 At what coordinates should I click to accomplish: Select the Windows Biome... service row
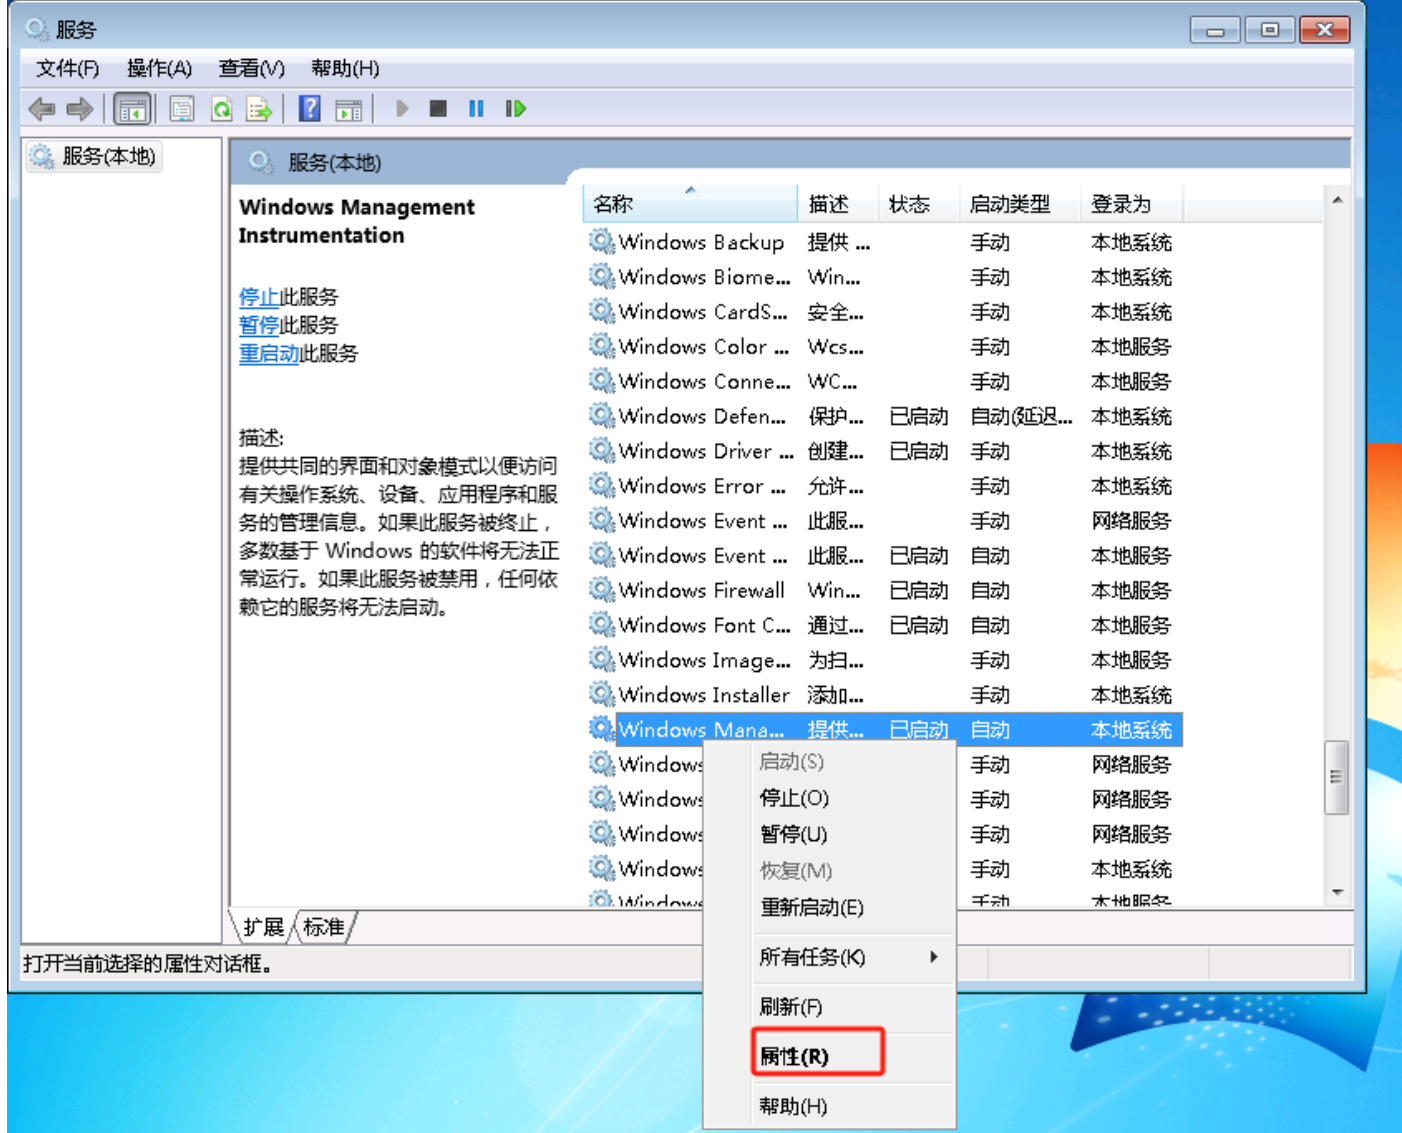884,276
